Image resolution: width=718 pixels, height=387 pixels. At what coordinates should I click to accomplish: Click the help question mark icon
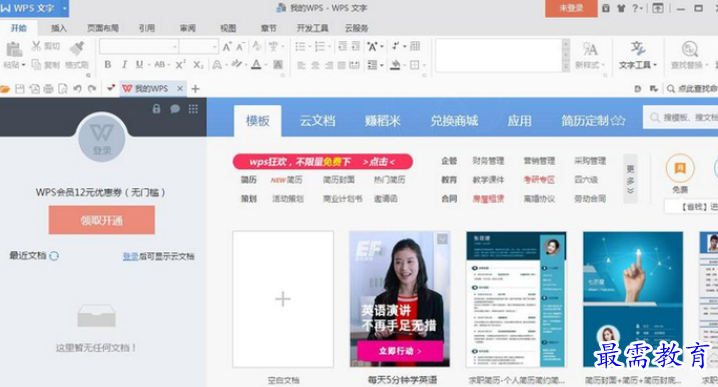tap(635, 8)
